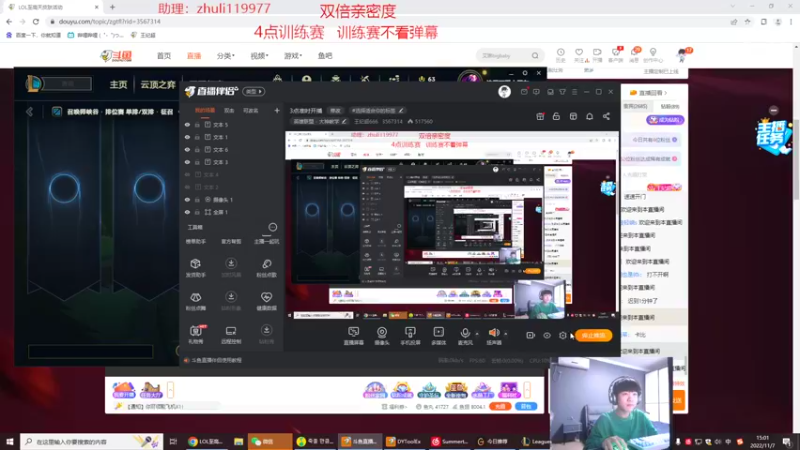Expand the toolbox more-options circle
The width and height of the screenshot is (800, 450).
[272, 227]
